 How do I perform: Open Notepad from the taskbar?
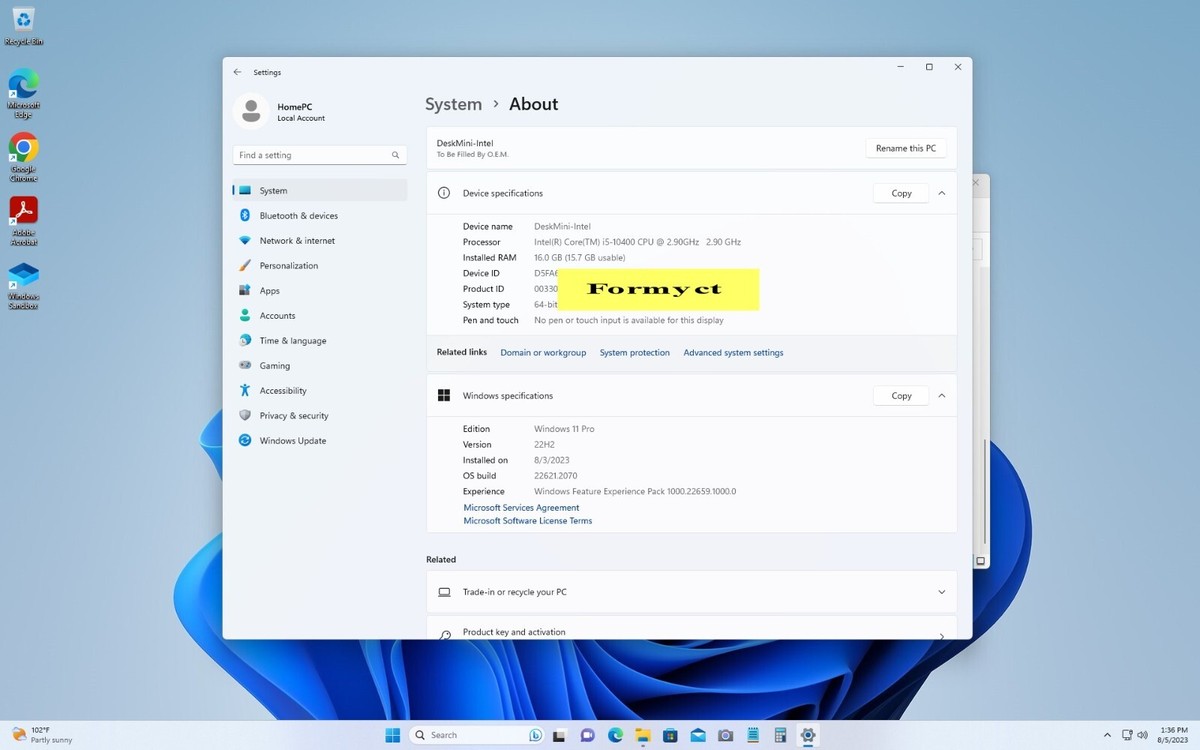coord(754,735)
